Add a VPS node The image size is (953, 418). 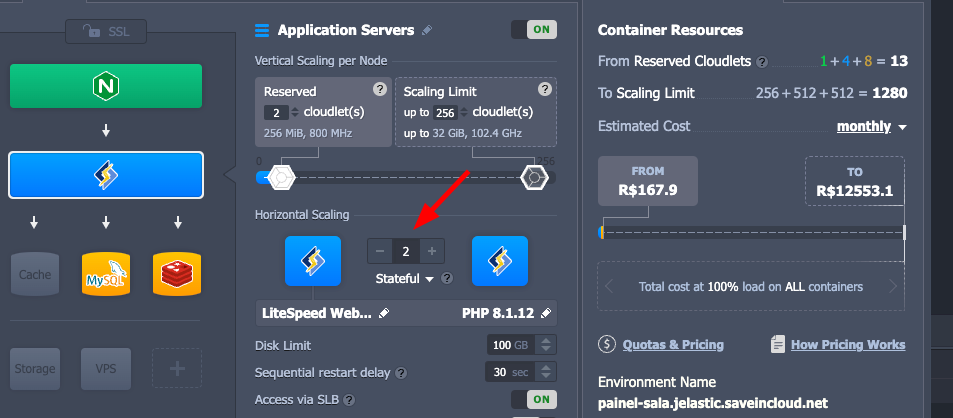coord(106,368)
